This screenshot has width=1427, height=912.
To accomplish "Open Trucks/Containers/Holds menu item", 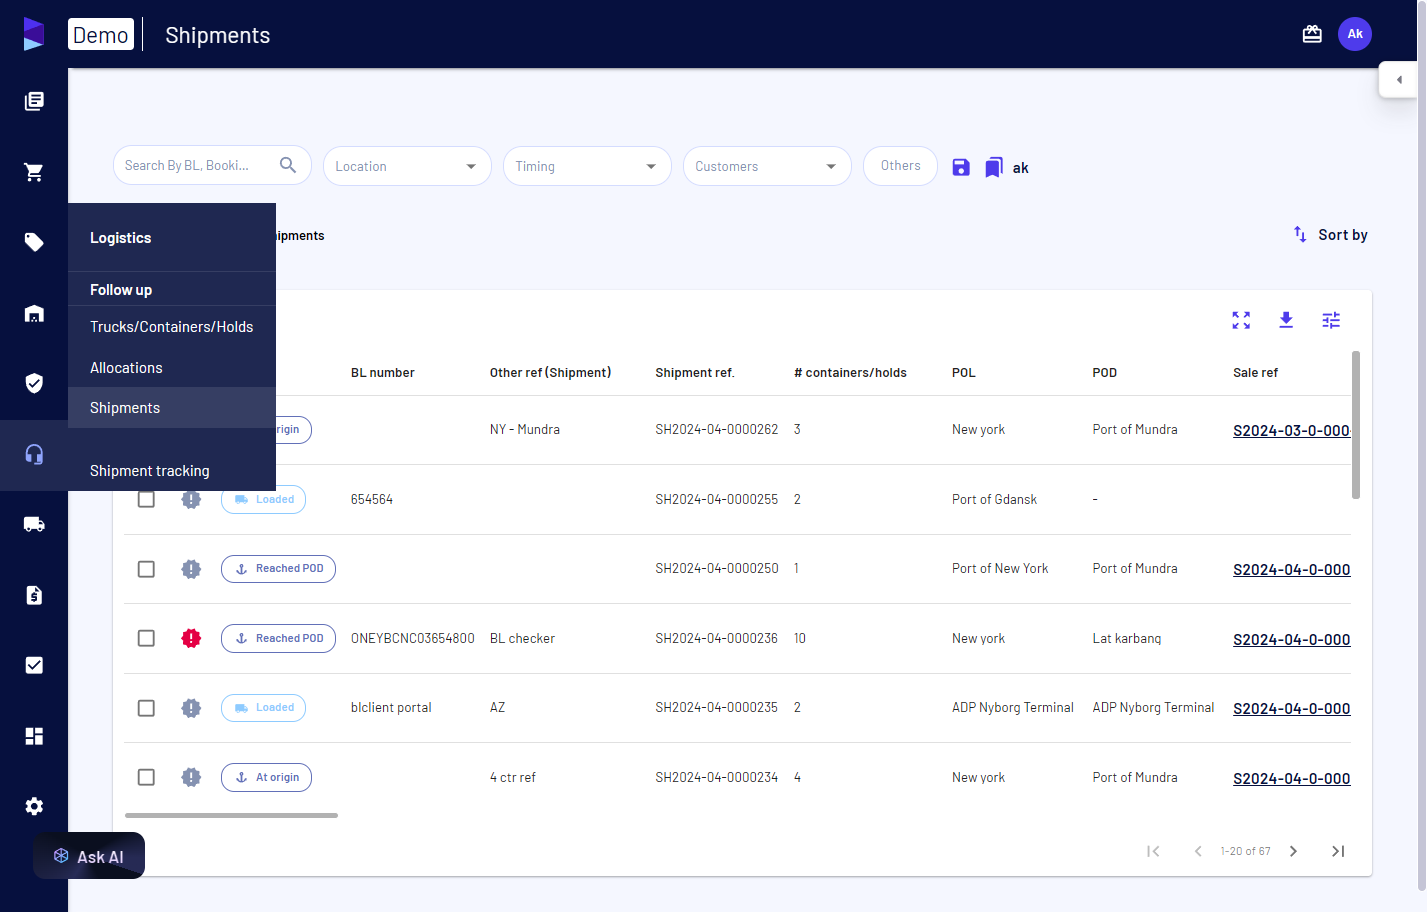I will point(172,327).
